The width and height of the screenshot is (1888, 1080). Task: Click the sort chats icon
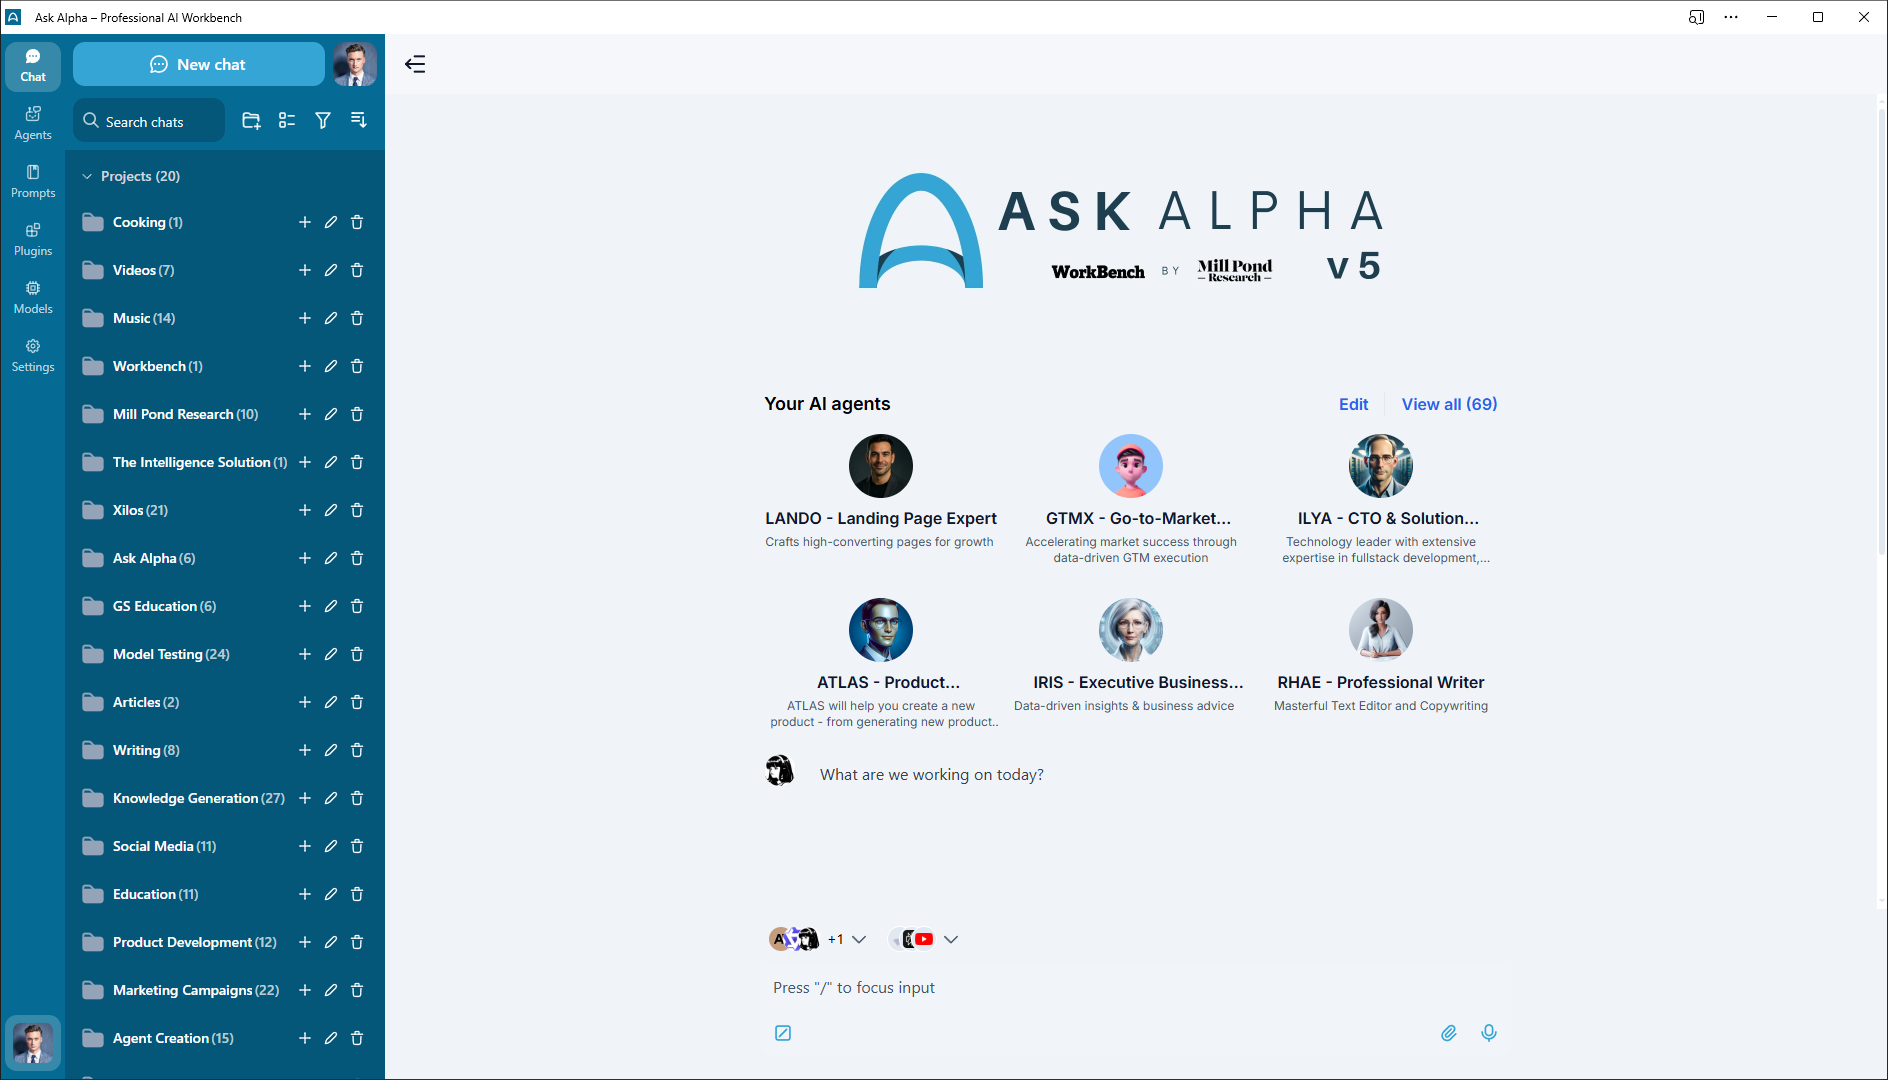[x=359, y=121]
